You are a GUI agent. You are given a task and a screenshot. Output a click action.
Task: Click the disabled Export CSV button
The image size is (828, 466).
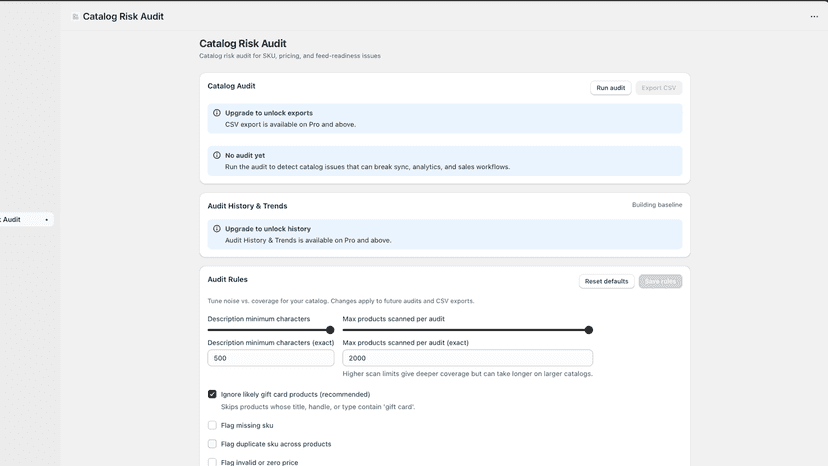click(658, 88)
